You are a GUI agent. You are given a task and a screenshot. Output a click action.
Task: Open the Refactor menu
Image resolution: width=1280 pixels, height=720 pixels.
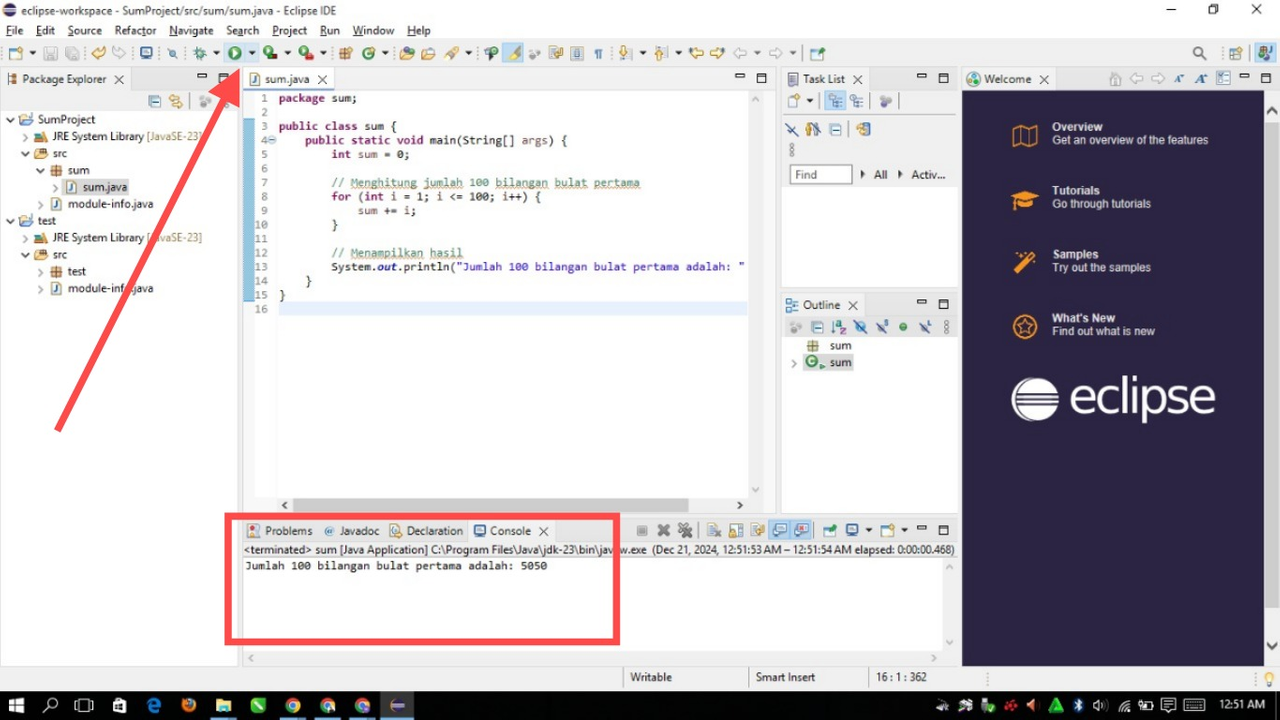pyautogui.click(x=135, y=30)
